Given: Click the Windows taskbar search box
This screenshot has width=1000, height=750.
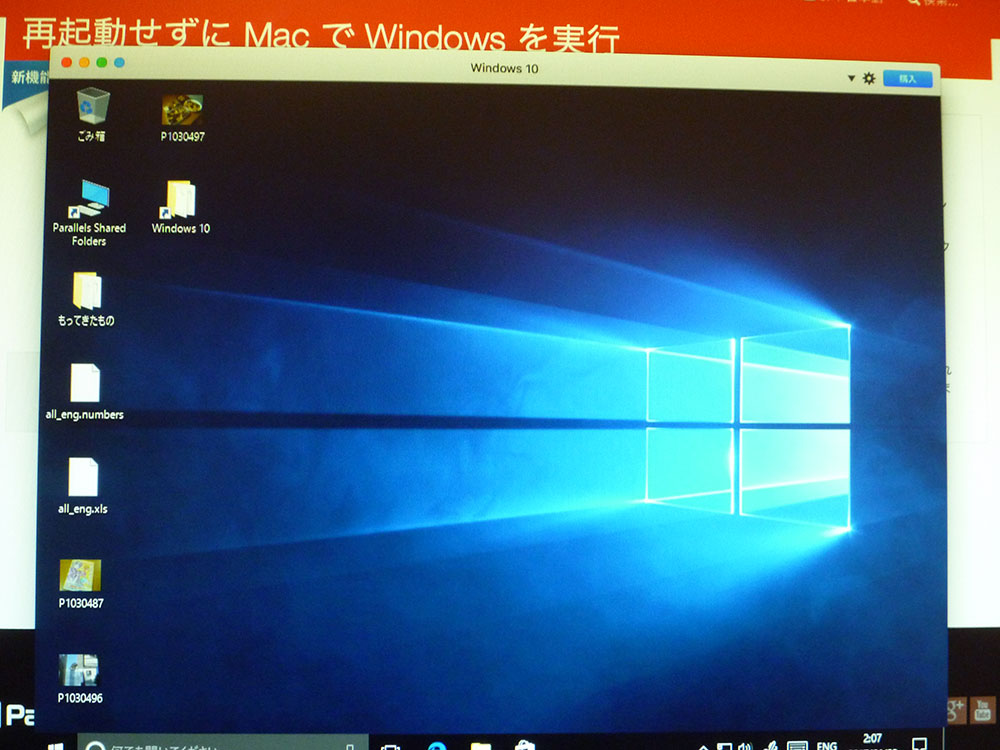Looking at the screenshot, I should [223, 742].
